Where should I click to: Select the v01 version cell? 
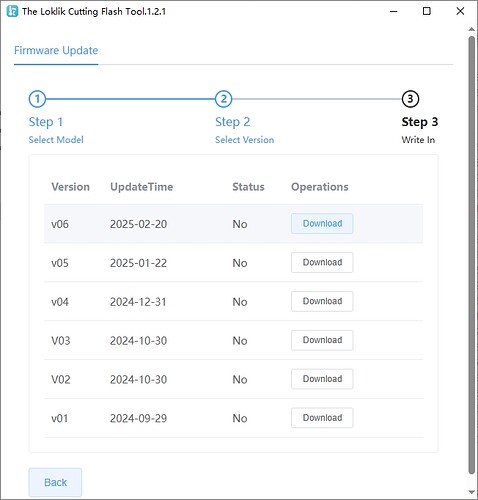coord(60,418)
